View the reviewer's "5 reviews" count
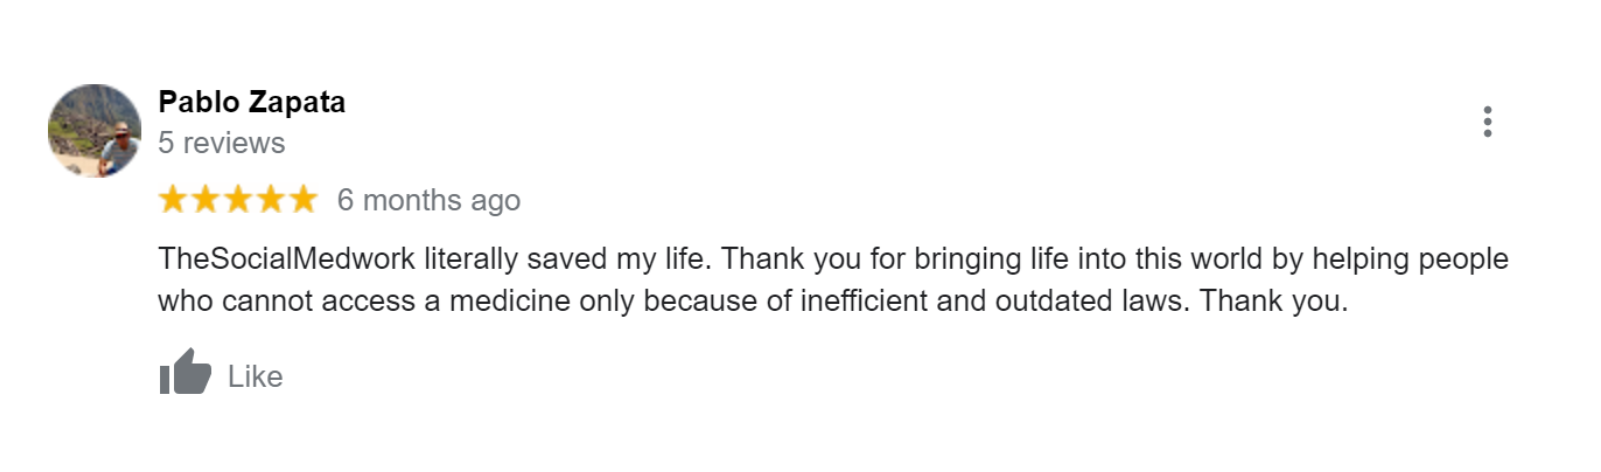Viewport: 1601px width, 472px height. (221, 143)
